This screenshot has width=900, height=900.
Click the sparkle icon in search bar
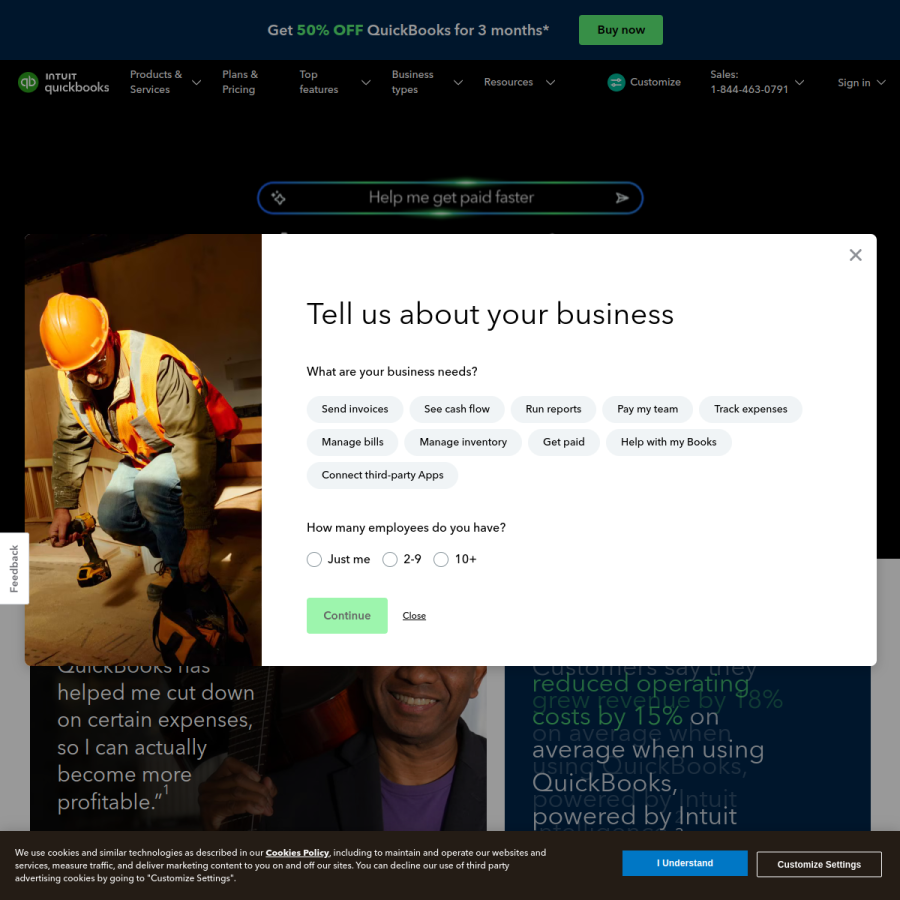point(278,198)
